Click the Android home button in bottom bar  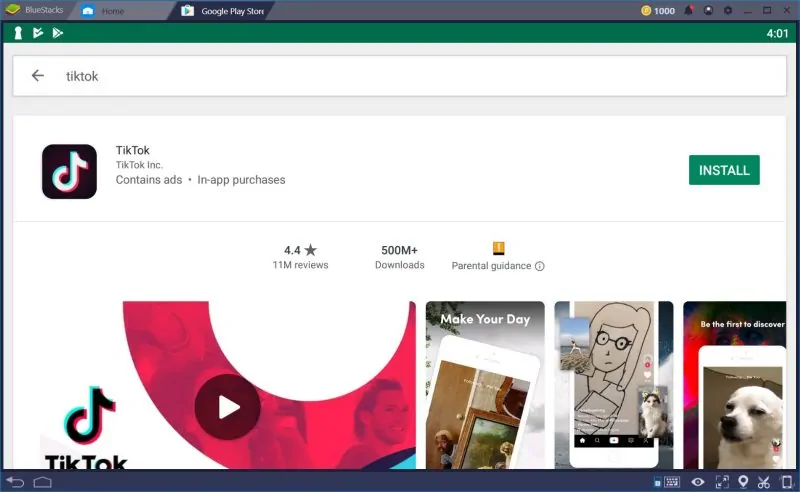click(x=42, y=482)
